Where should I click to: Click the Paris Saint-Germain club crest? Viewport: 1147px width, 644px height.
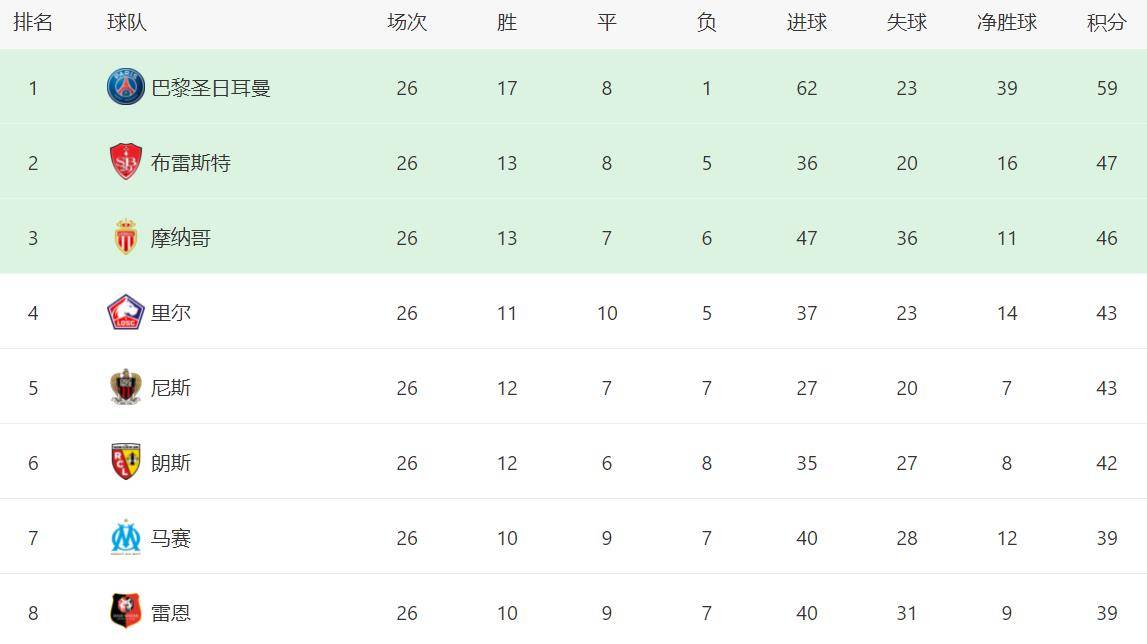[126, 88]
